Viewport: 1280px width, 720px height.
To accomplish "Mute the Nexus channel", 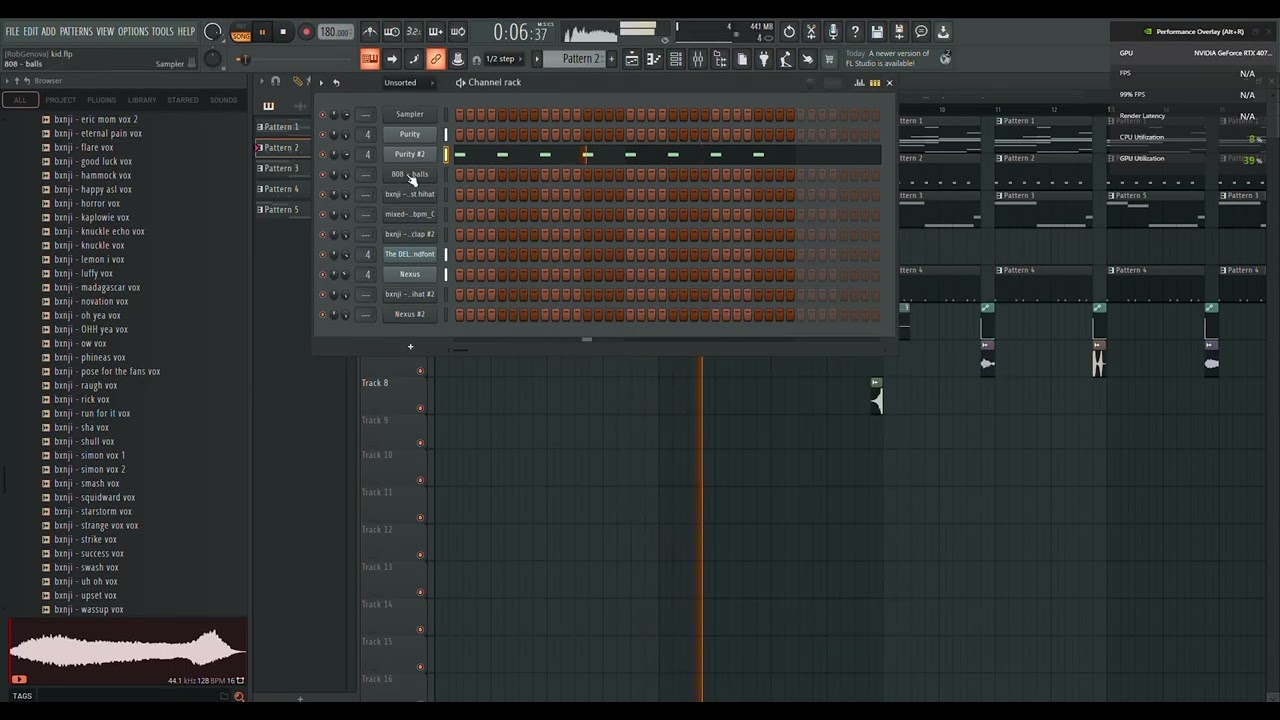I will tap(322, 274).
